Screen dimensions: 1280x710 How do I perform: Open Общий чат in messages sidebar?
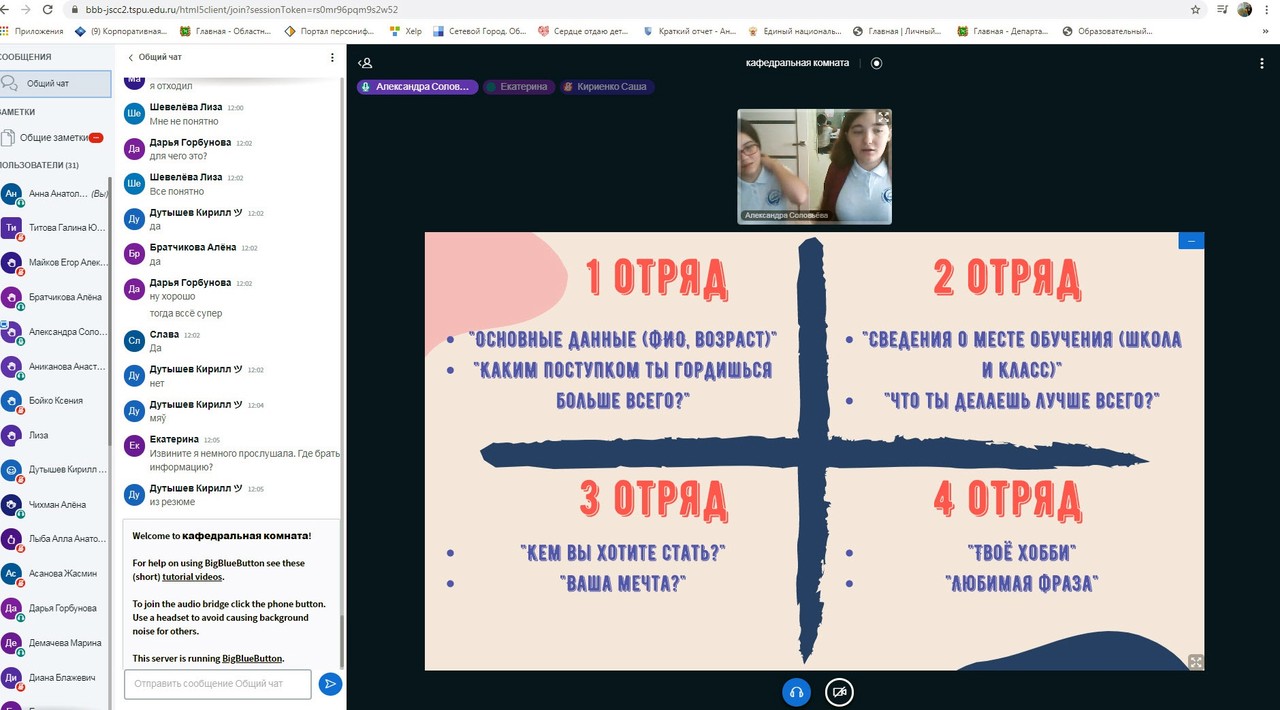[55, 83]
